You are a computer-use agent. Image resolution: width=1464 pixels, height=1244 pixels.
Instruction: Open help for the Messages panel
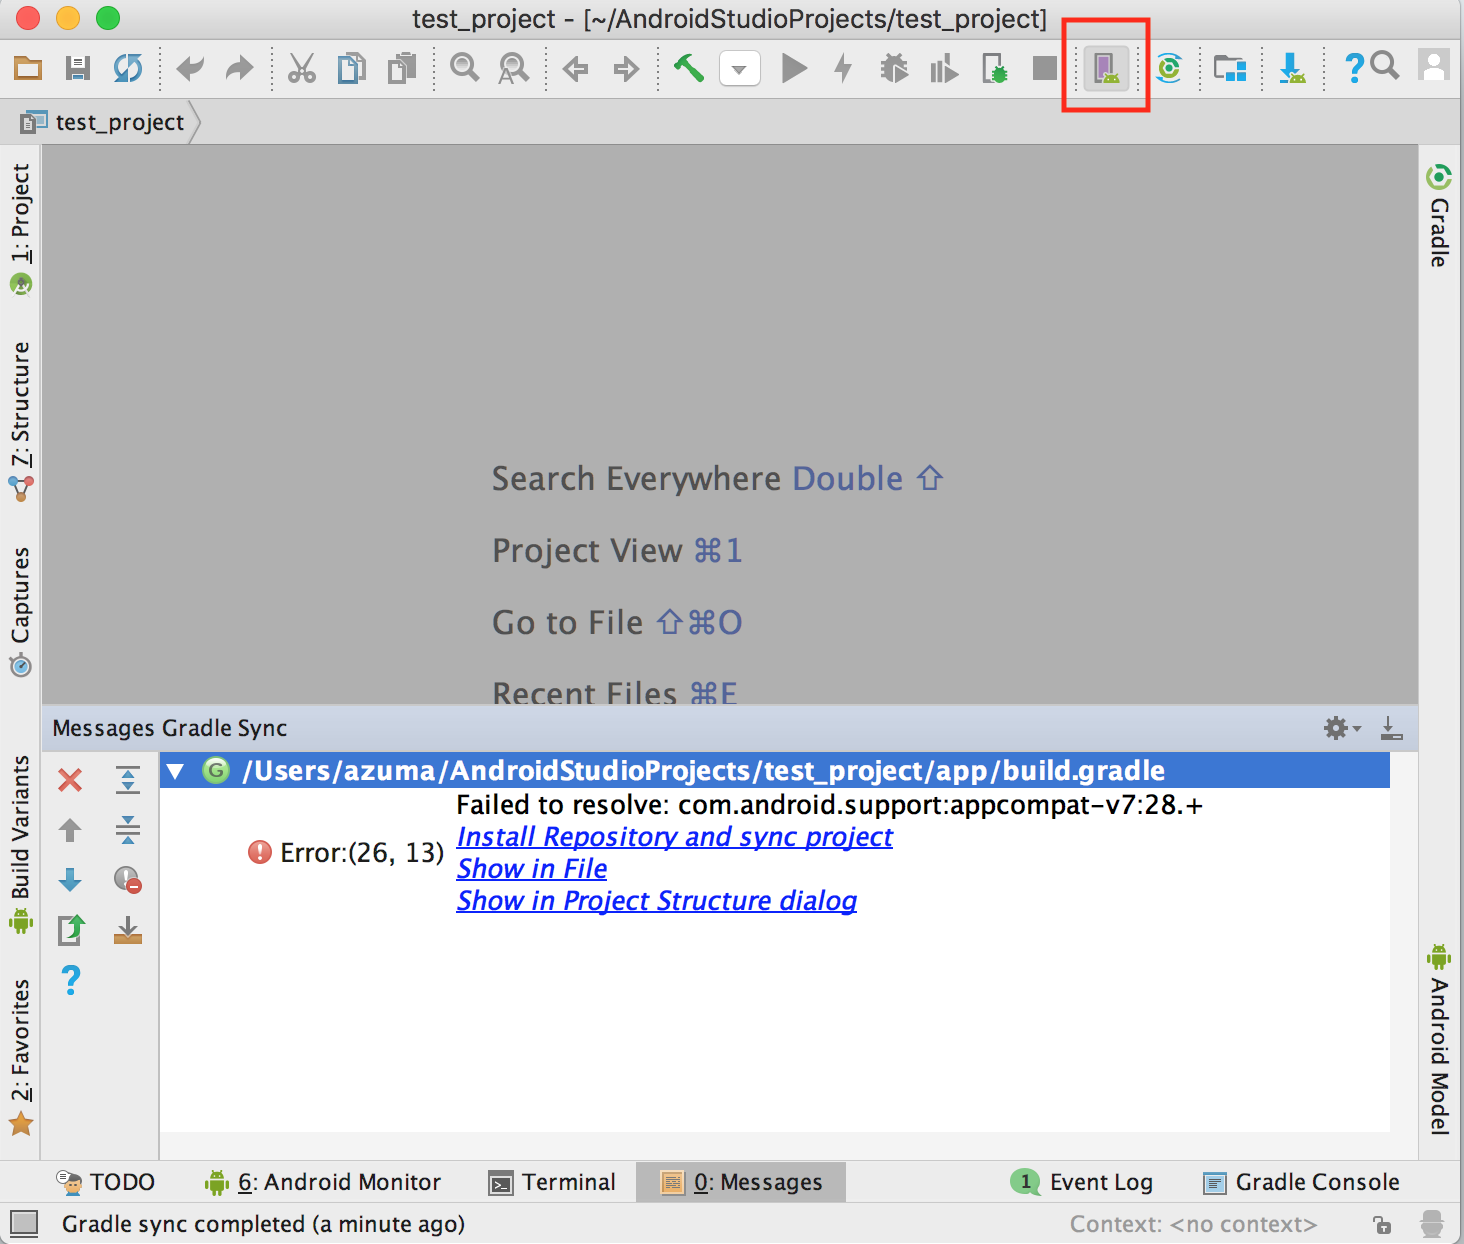[70, 980]
